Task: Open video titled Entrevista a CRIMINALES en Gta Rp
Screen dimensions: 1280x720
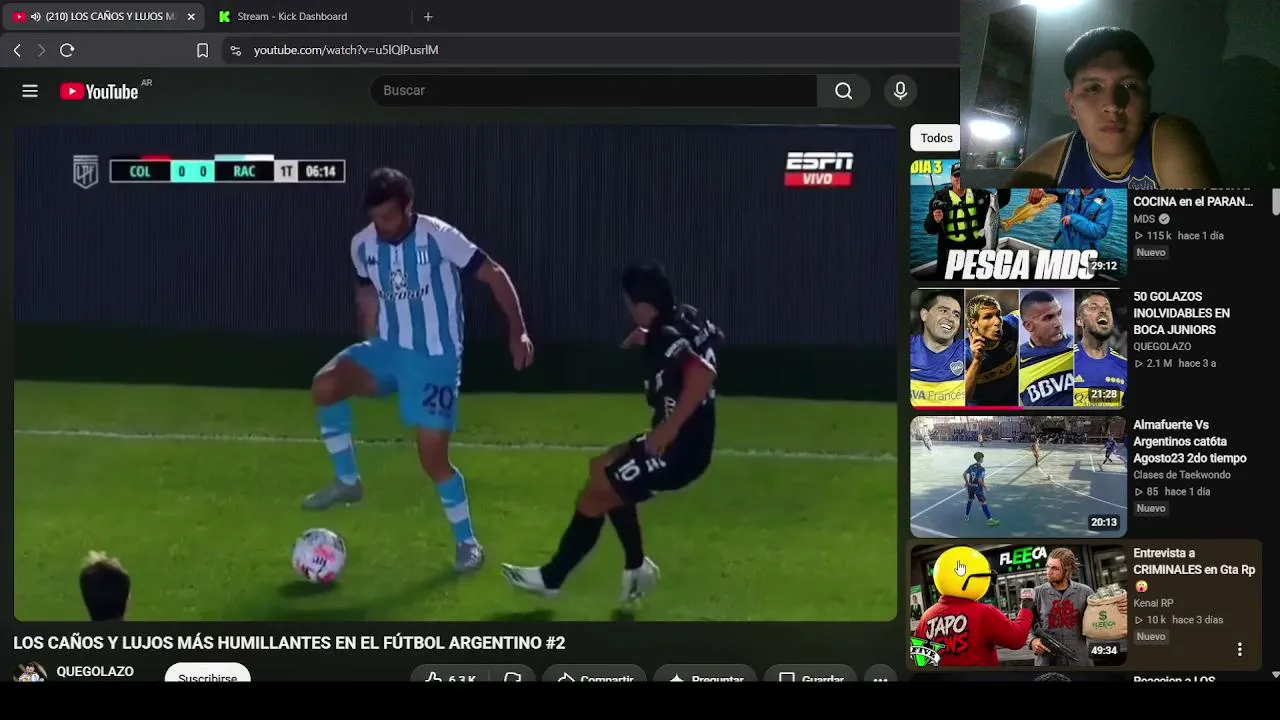Action: (x=1194, y=570)
